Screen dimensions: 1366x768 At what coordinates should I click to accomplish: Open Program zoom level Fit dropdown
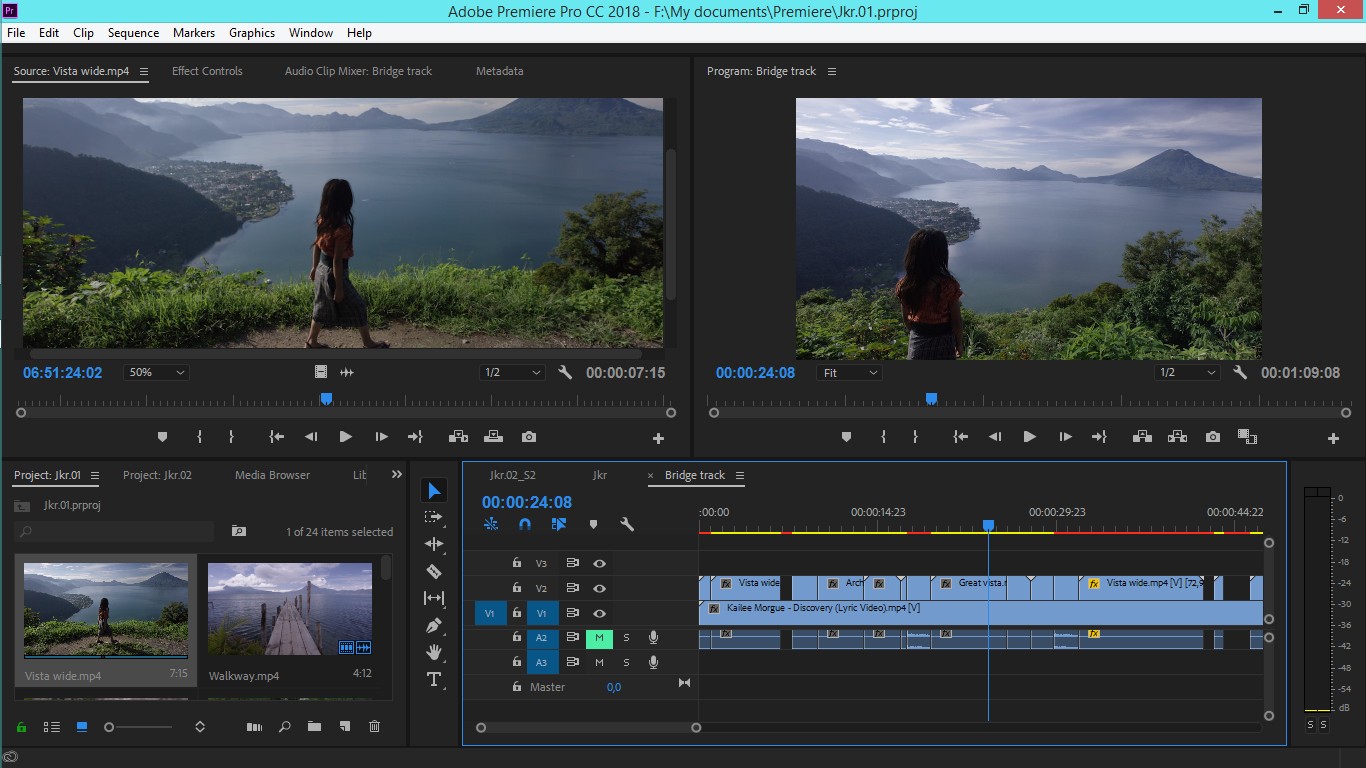(x=849, y=372)
